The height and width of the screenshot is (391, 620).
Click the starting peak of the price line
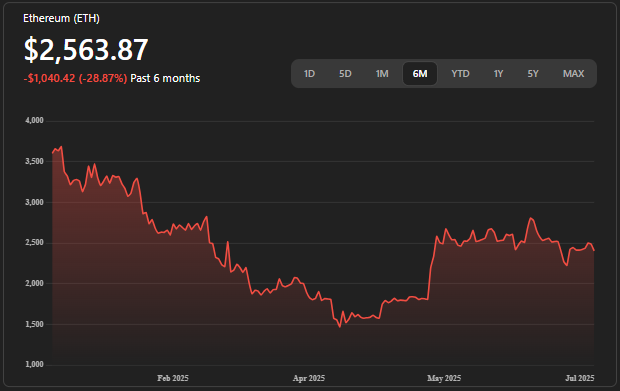click(x=61, y=147)
